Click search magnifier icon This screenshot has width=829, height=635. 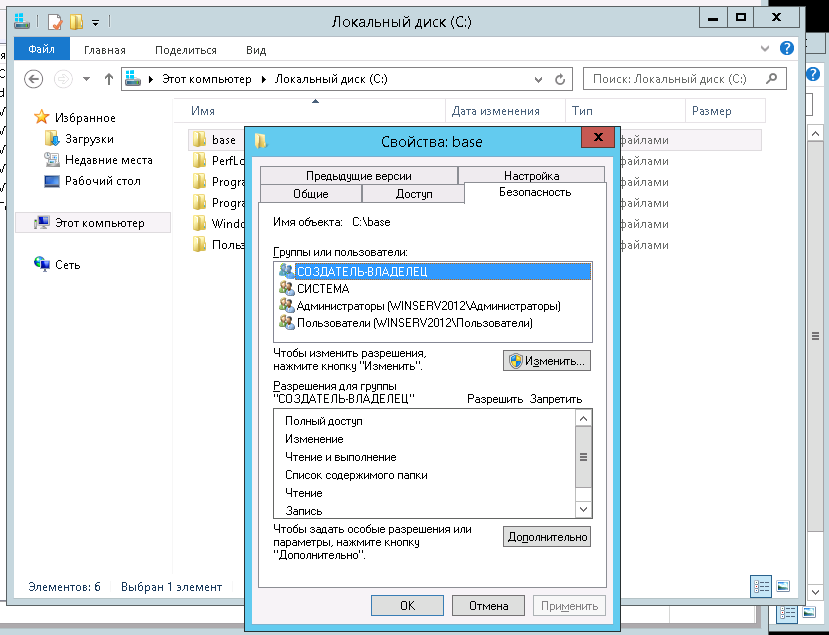coord(771,79)
